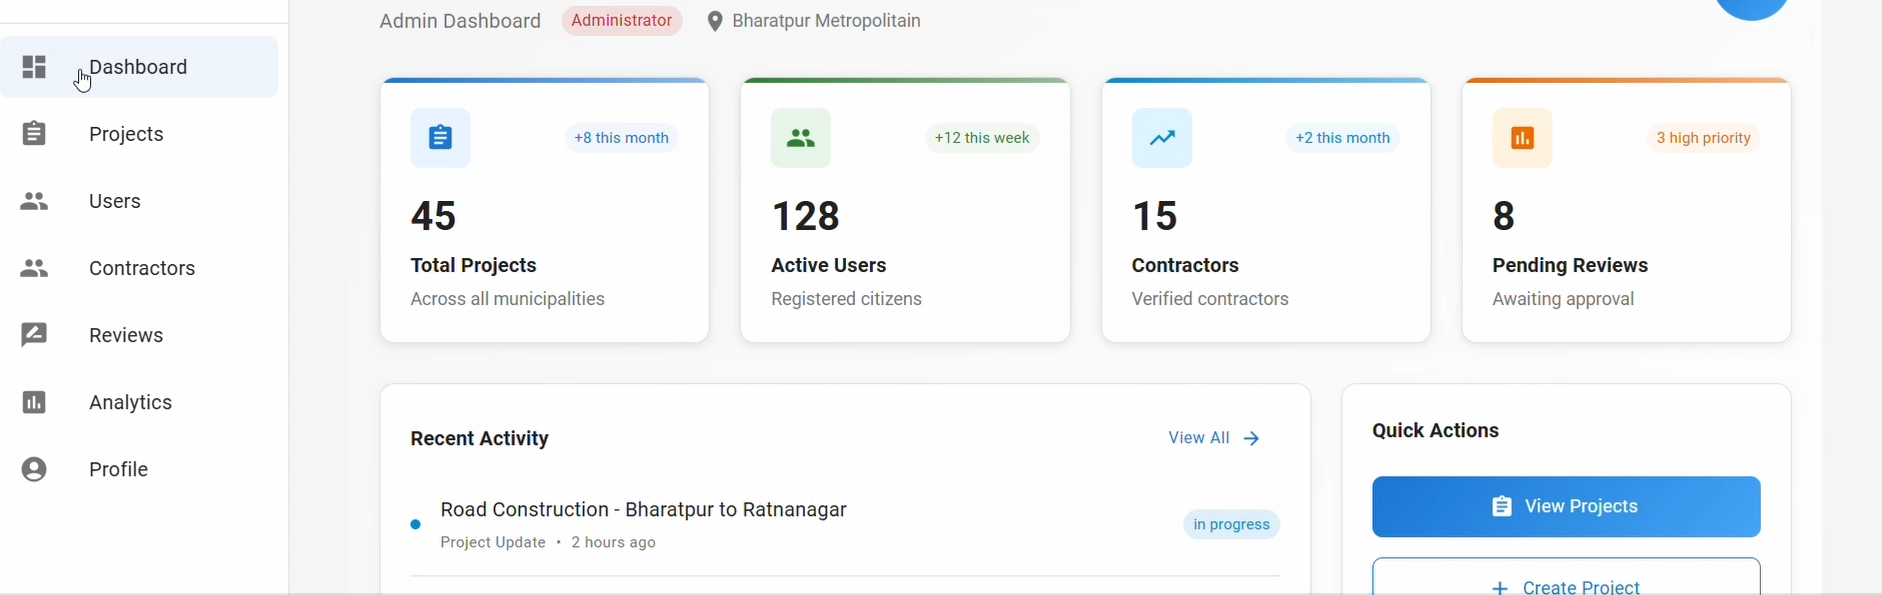Select the Road Construction activity entry
This screenshot has height=595, width=1882.
tap(643, 511)
